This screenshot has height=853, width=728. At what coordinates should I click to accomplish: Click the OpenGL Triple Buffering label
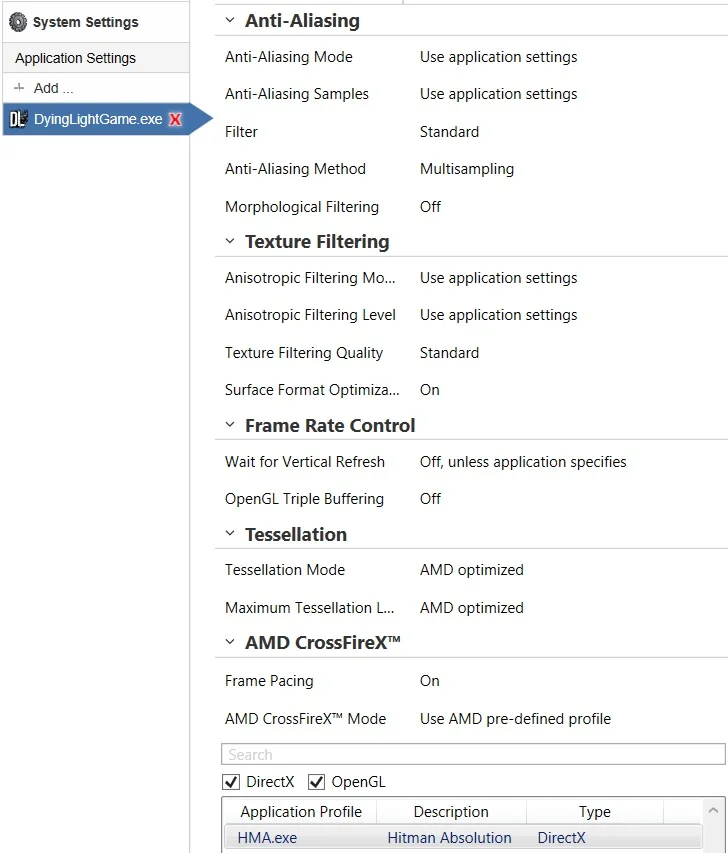(x=304, y=499)
